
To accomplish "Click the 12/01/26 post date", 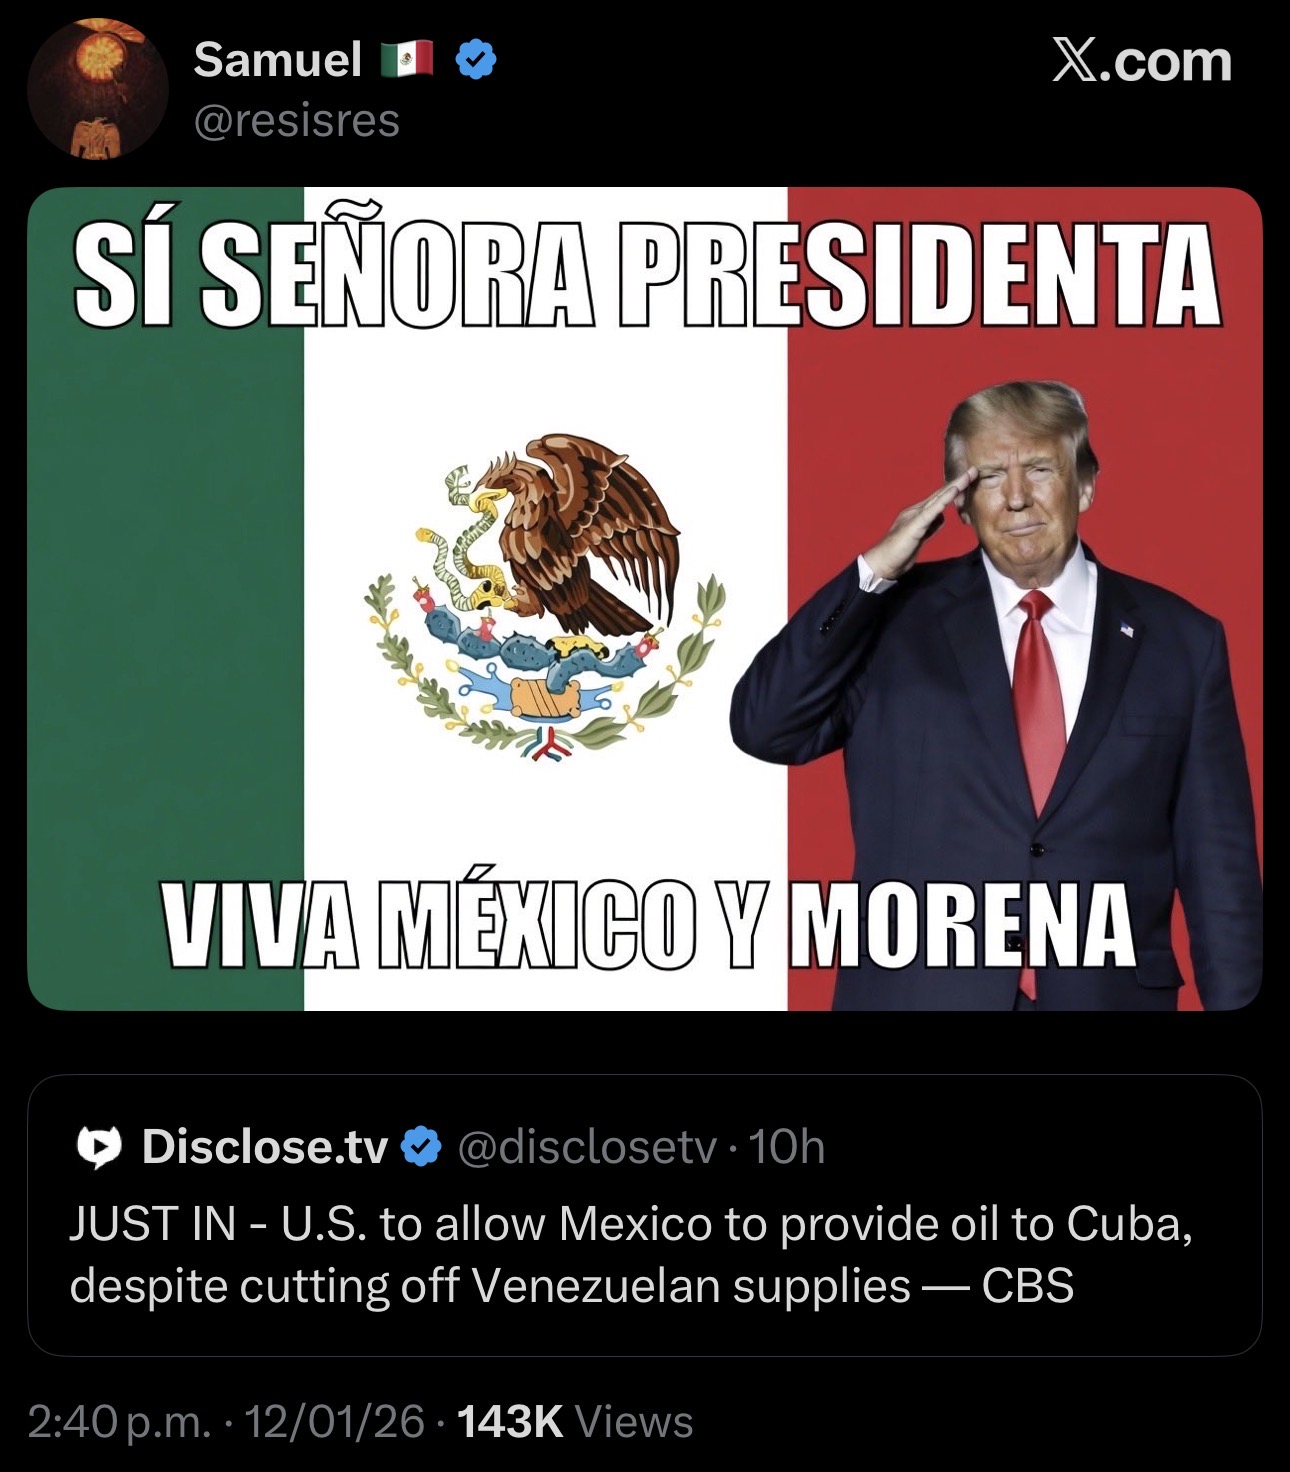I will pos(335,1422).
